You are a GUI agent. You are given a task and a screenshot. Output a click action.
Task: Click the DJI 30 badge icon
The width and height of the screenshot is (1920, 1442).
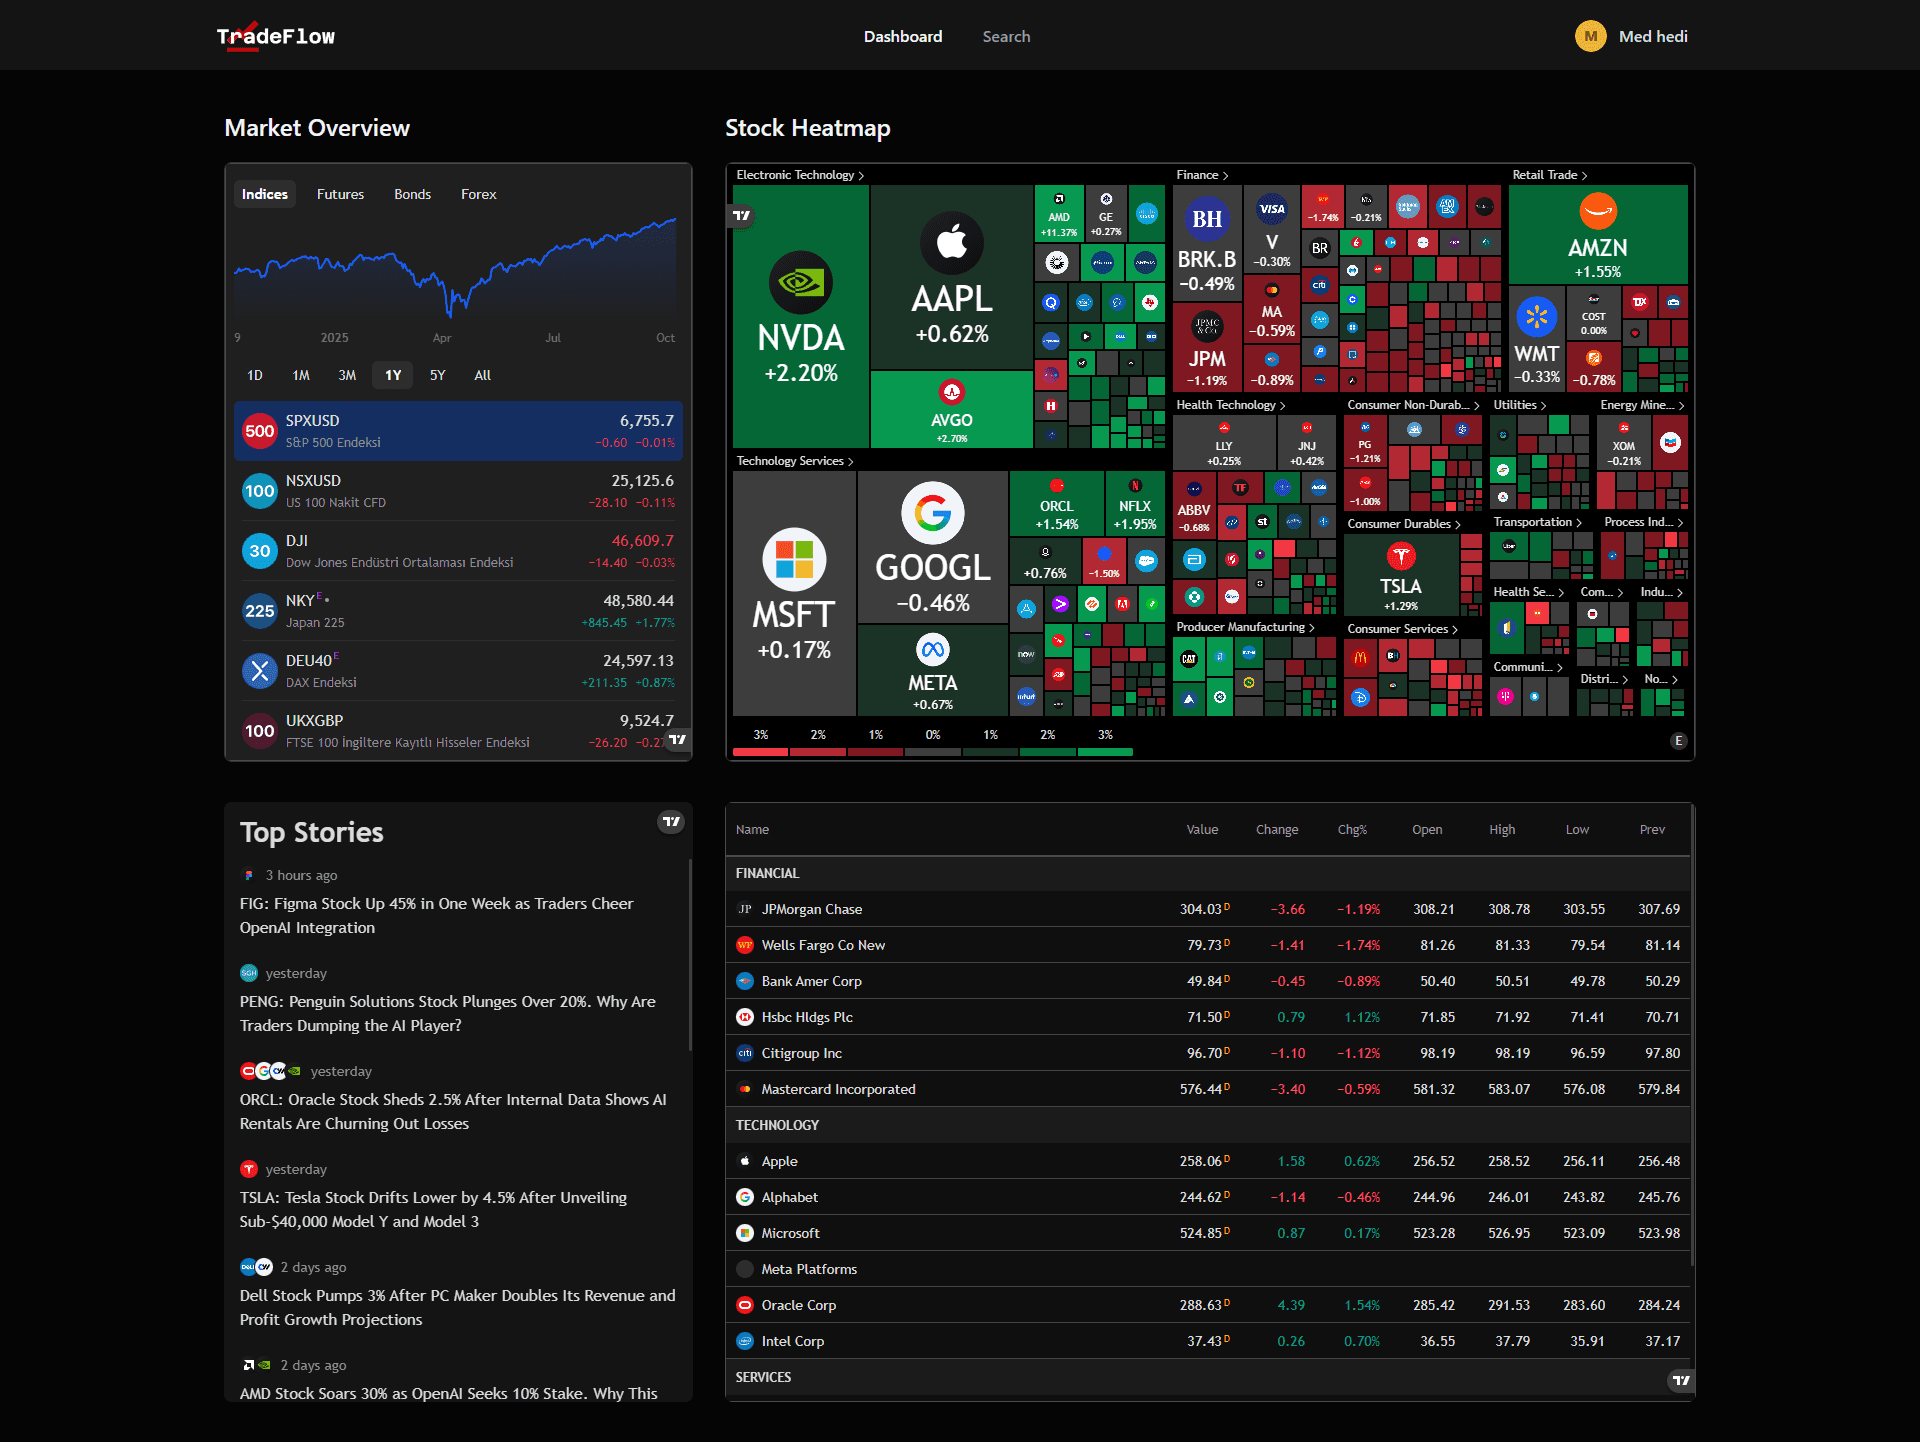[260, 551]
